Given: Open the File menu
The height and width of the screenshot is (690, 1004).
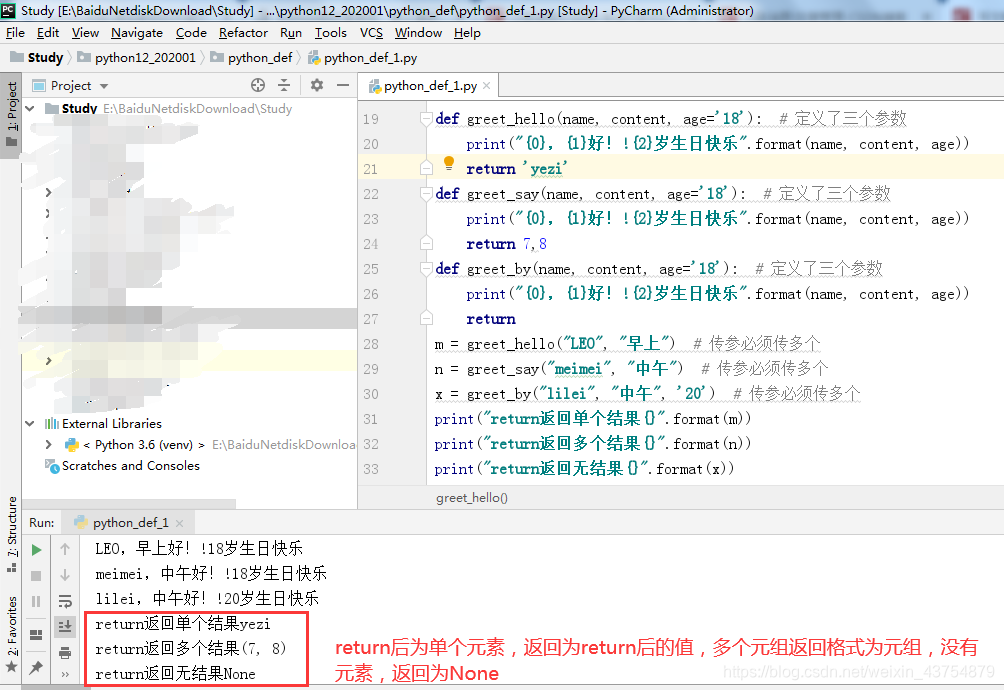Looking at the screenshot, I should [15, 33].
